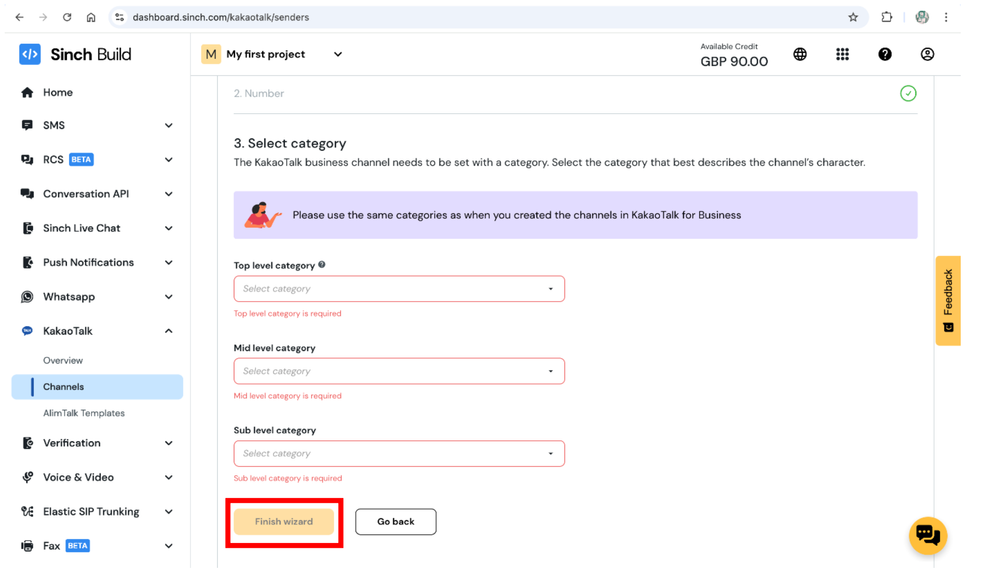Click the Sinch Build logo
The image size is (999, 572).
[x=75, y=54]
